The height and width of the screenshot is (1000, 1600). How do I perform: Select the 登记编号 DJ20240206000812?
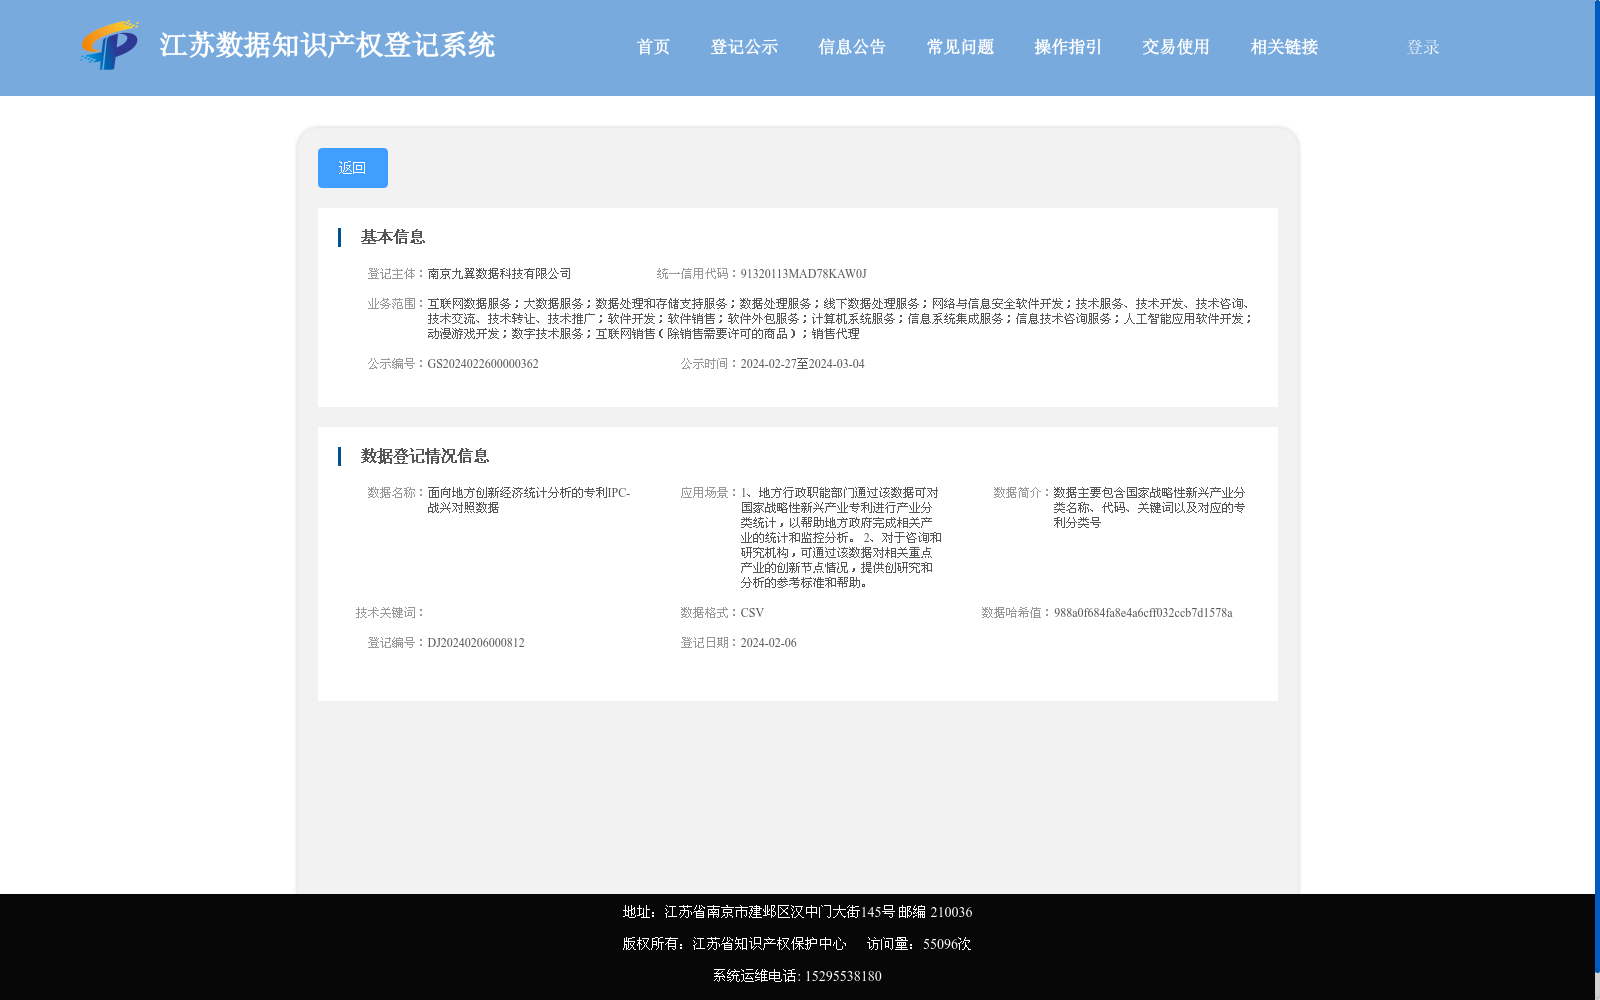pos(476,643)
